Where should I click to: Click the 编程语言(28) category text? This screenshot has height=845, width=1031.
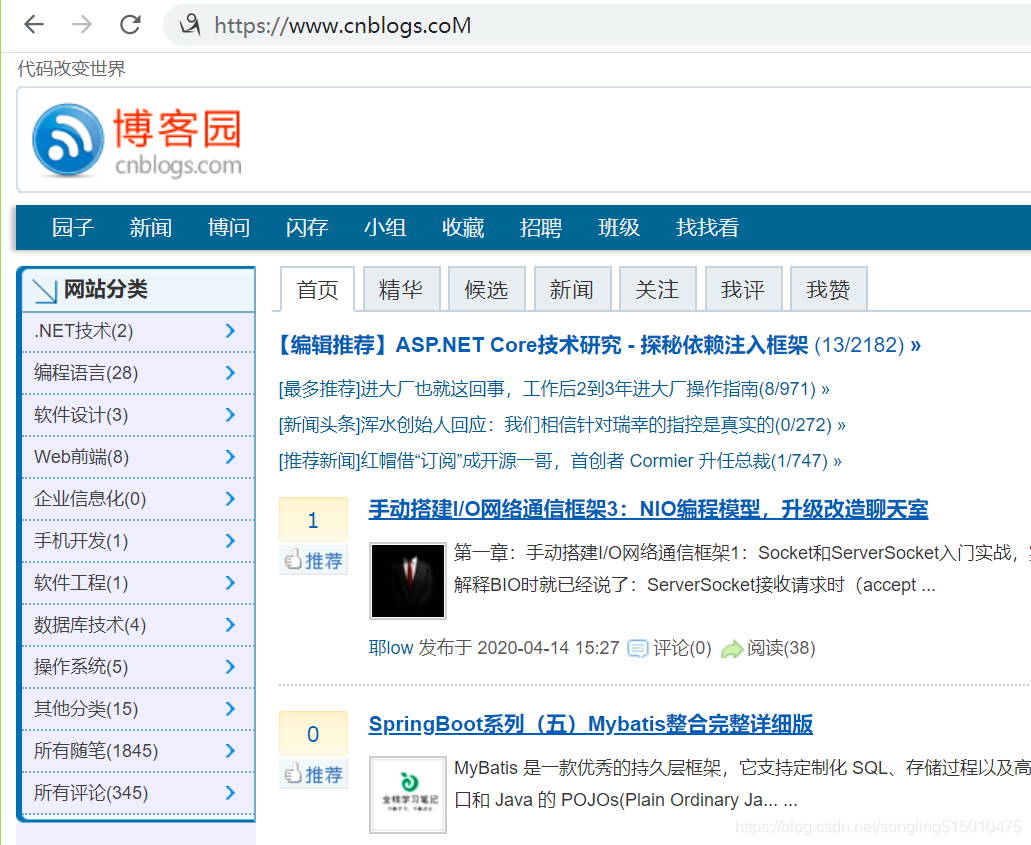pyautogui.click(x=86, y=373)
